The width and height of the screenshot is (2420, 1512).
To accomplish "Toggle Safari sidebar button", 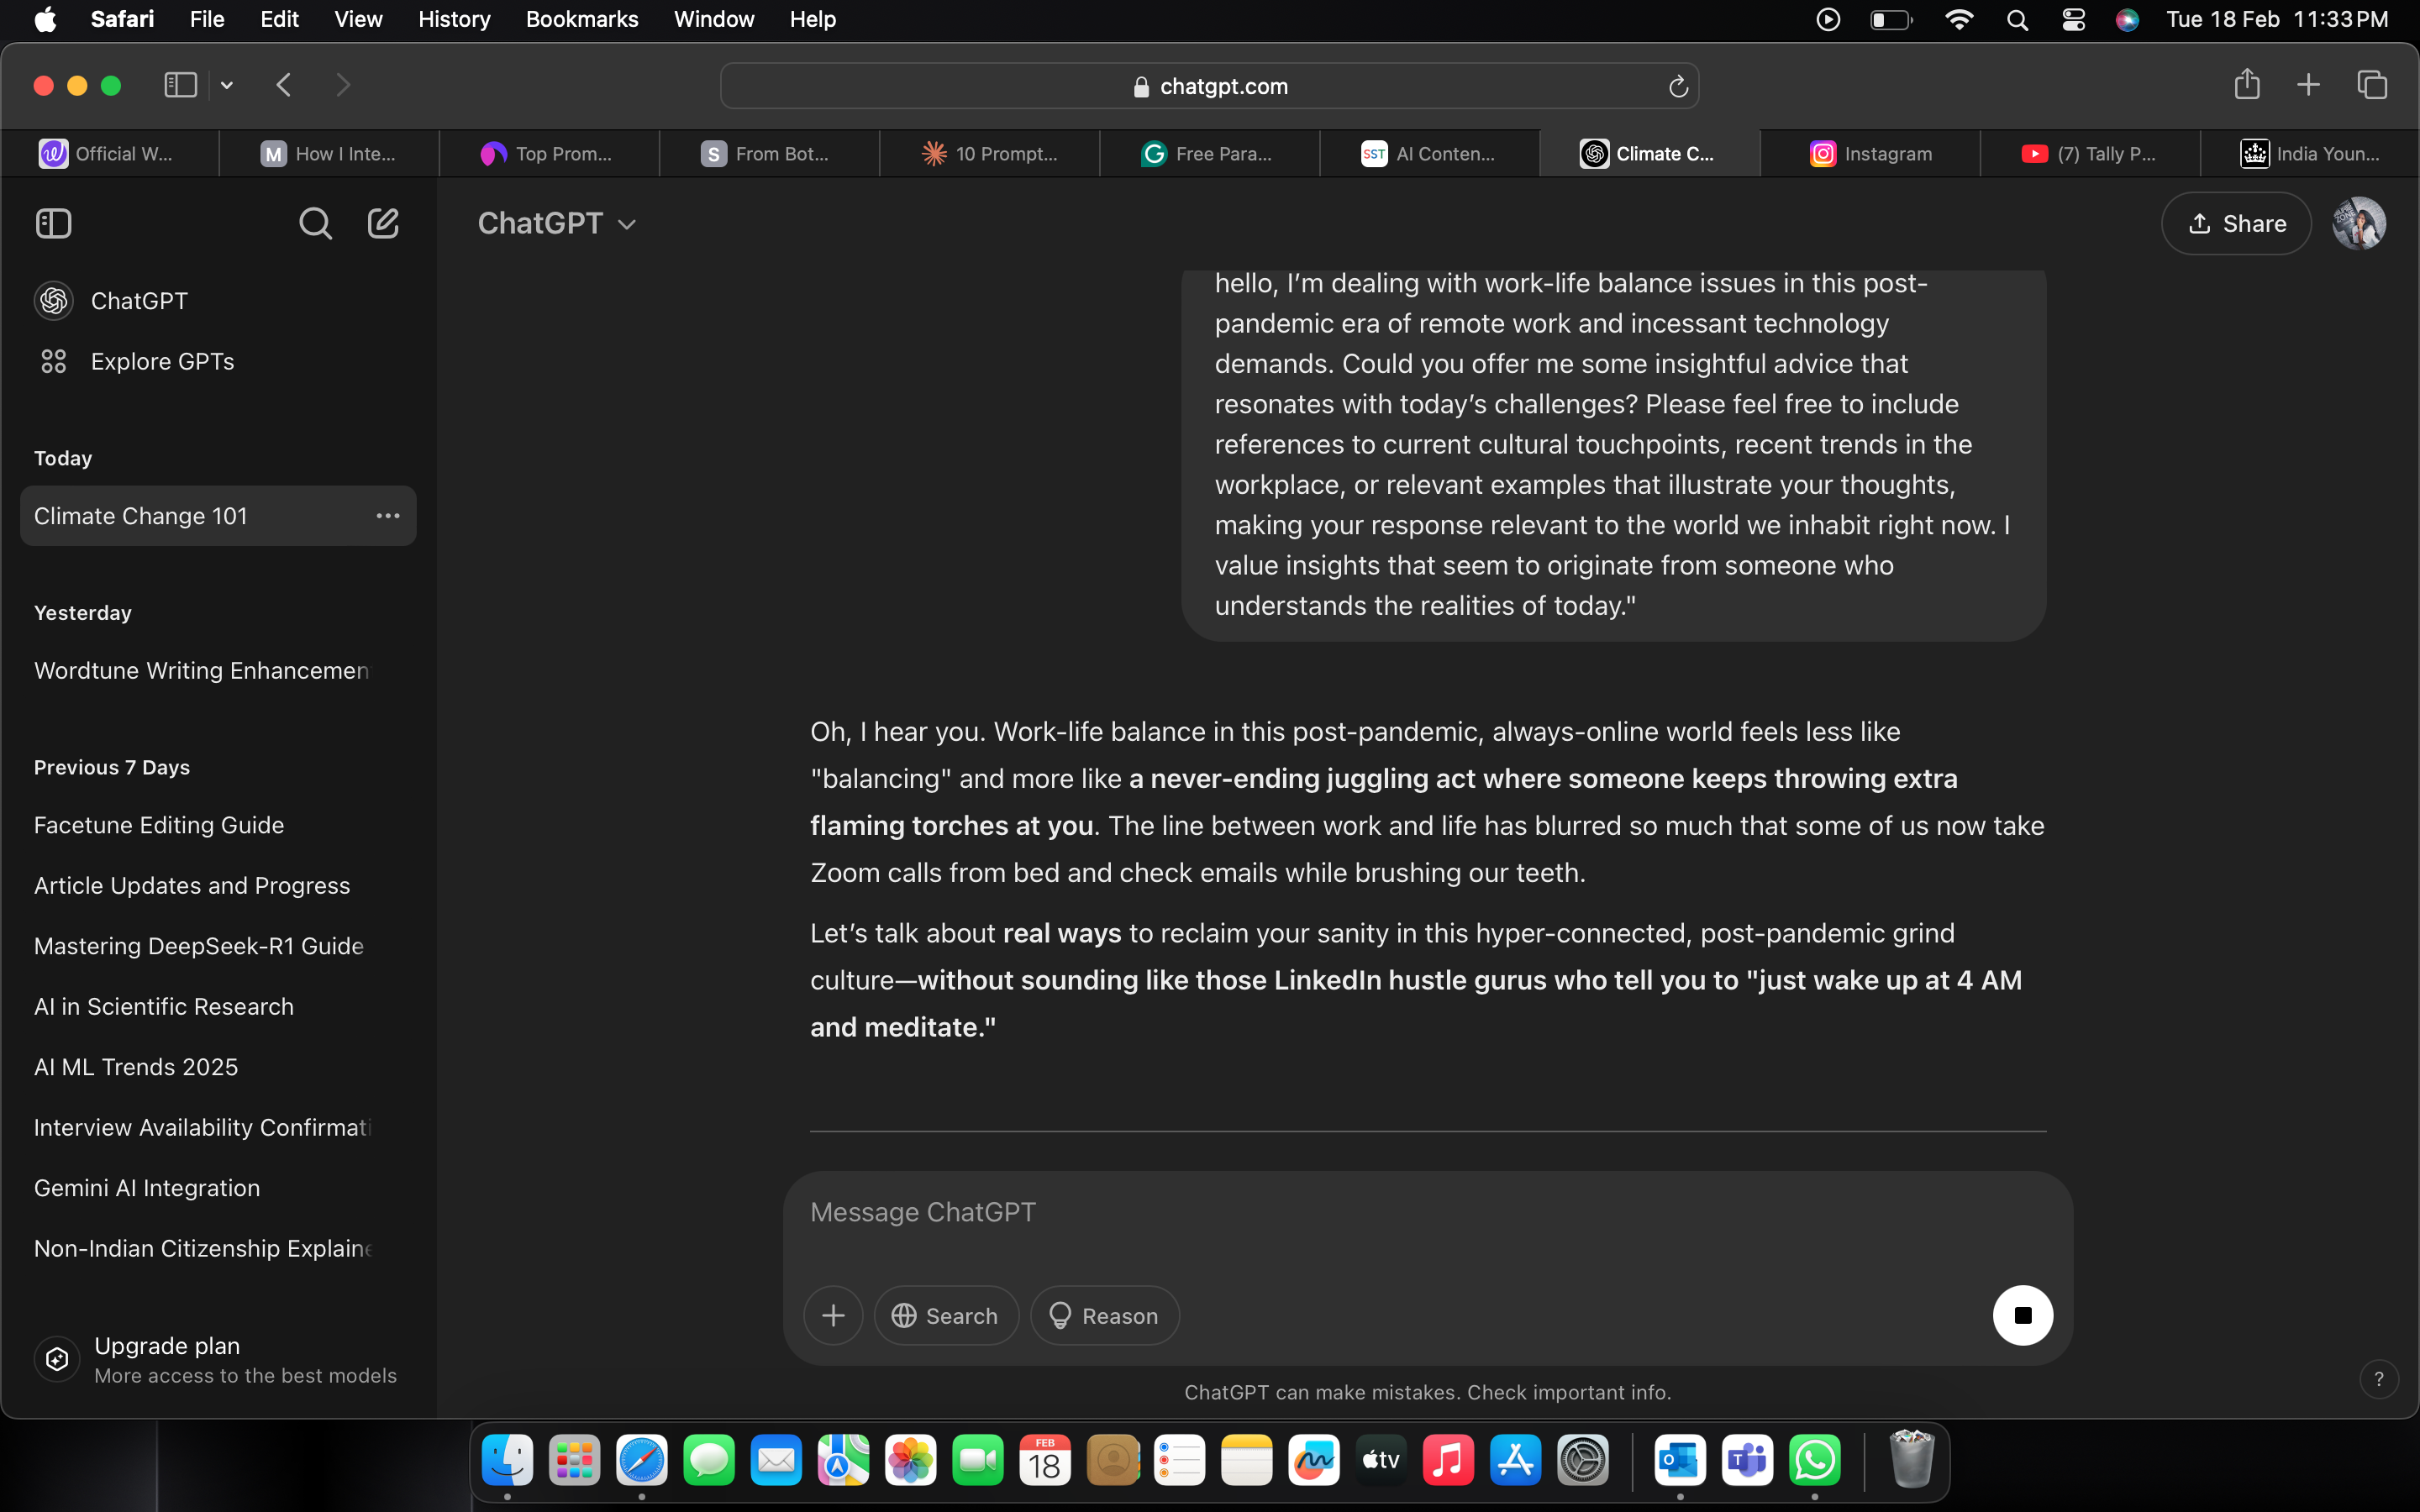I will coord(180,85).
